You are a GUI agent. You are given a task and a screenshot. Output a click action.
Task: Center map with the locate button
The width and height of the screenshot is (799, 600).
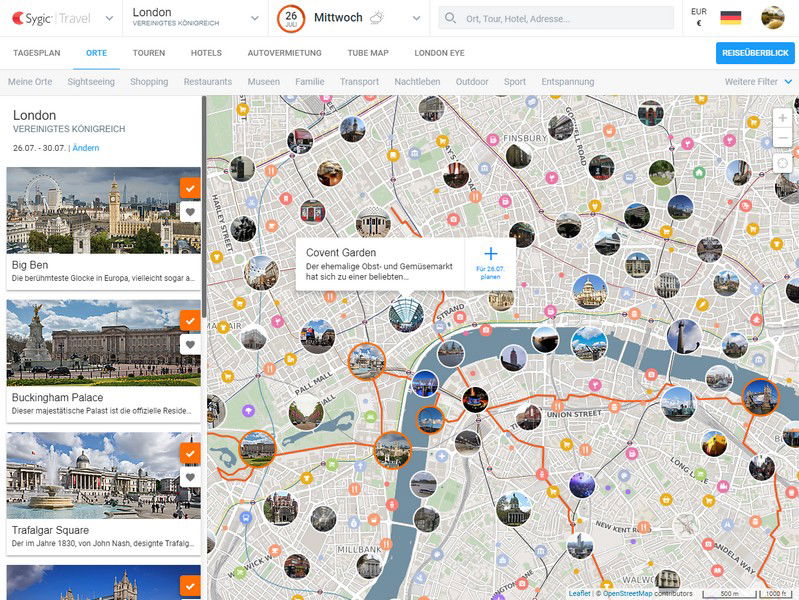pos(782,164)
